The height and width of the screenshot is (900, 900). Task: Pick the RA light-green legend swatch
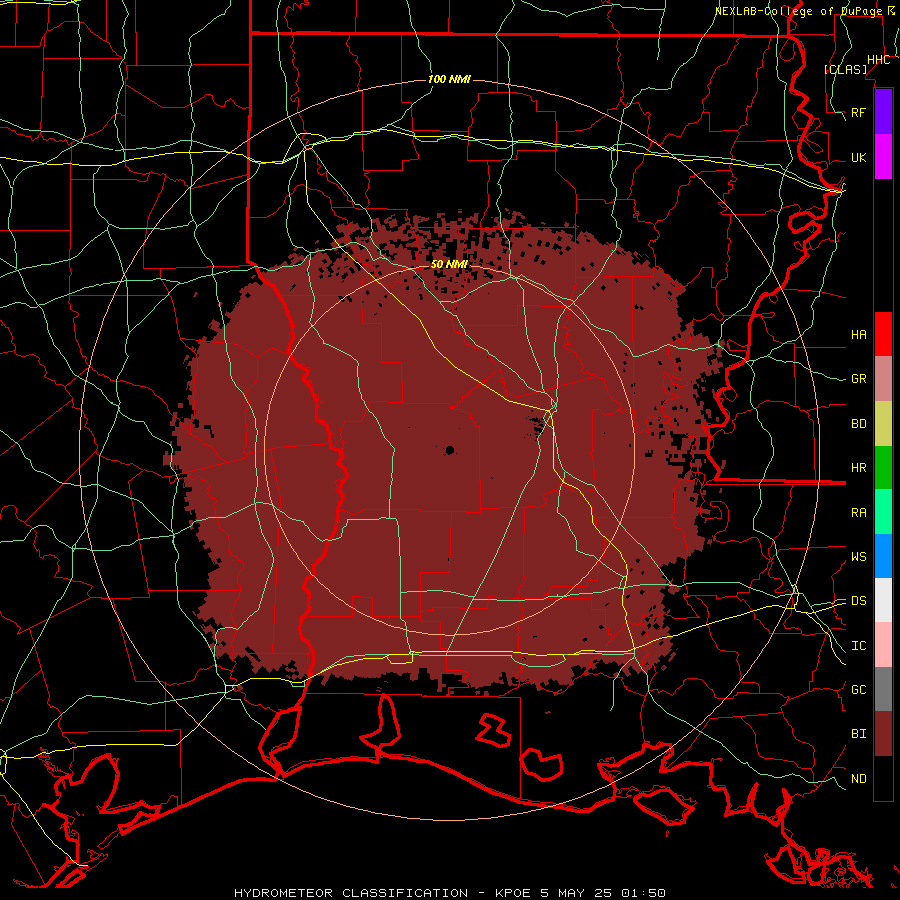click(883, 512)
